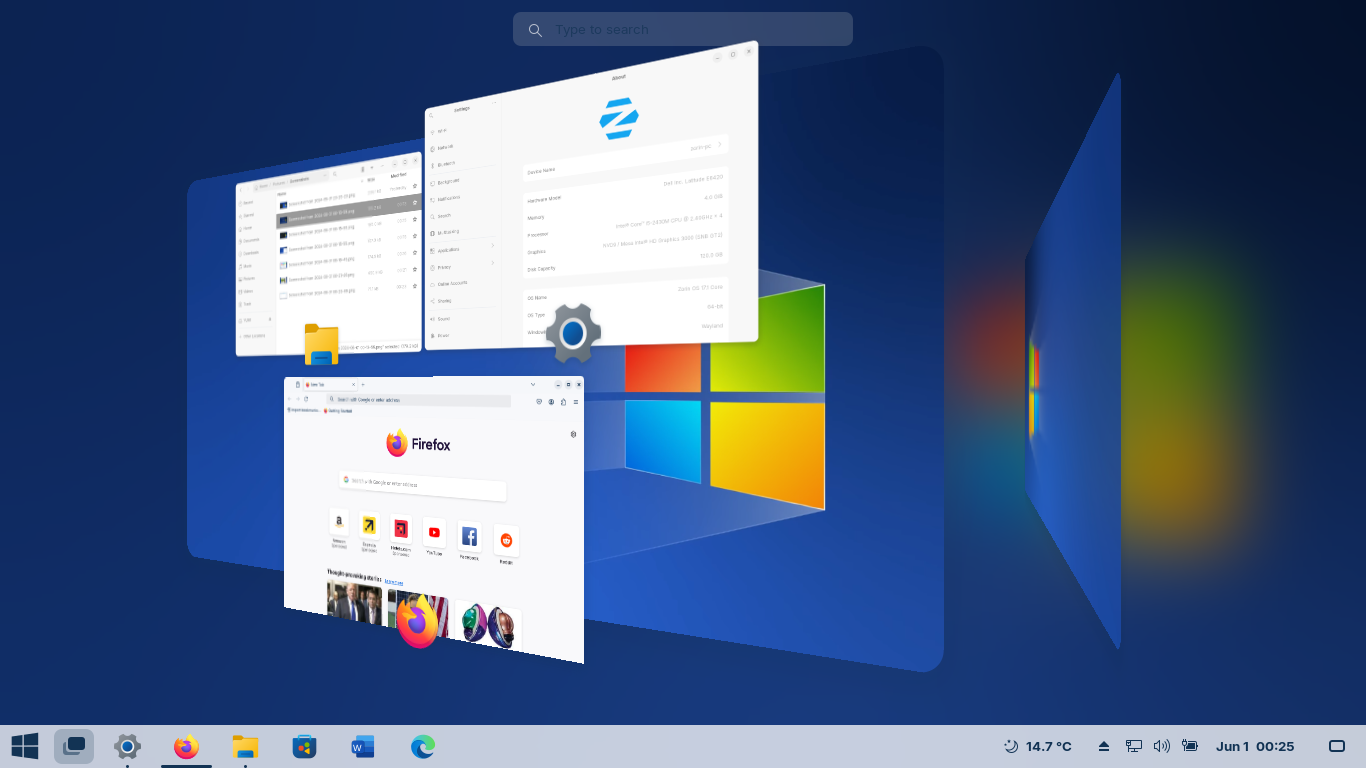1366x768 pixels.
Task: Click the large gear icon badge on Settings window
Action: click(x=573, y=333)
